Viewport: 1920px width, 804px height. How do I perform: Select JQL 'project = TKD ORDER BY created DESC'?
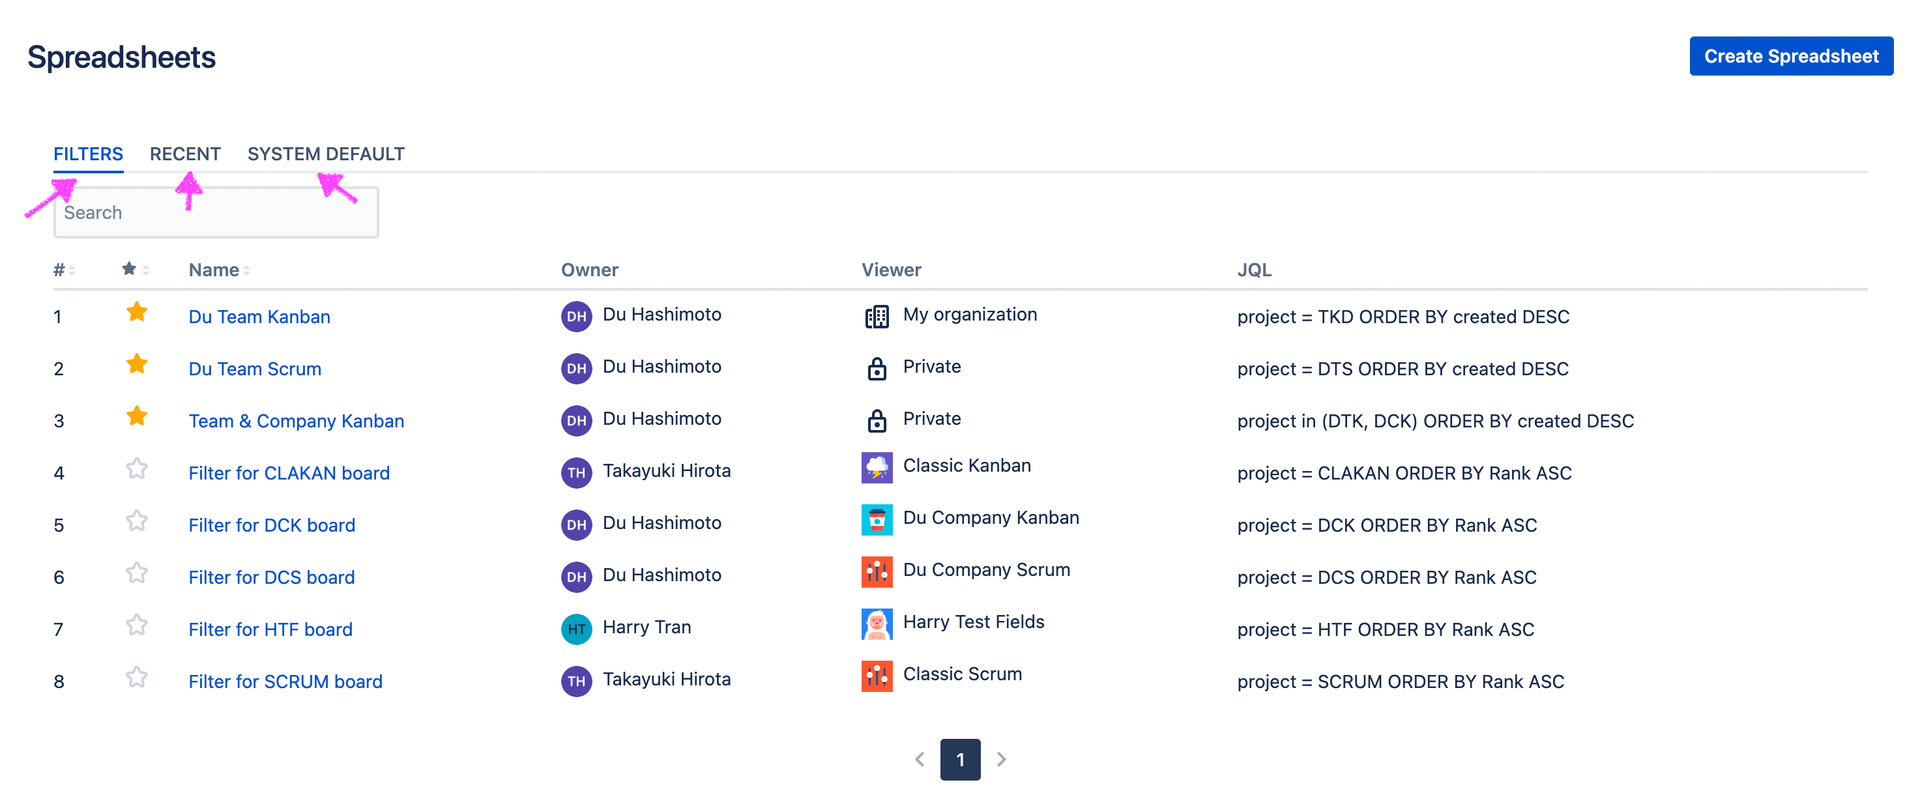(1403, 317)
